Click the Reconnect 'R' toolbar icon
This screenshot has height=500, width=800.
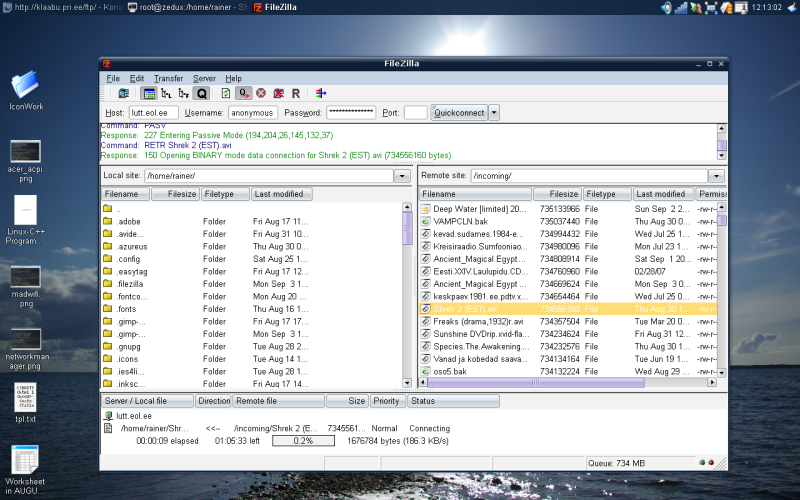click(295, 93)
